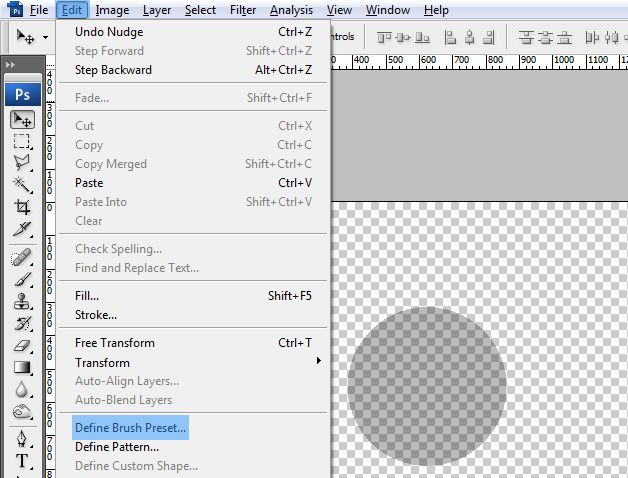Choose Step Backward

point(193,70)
